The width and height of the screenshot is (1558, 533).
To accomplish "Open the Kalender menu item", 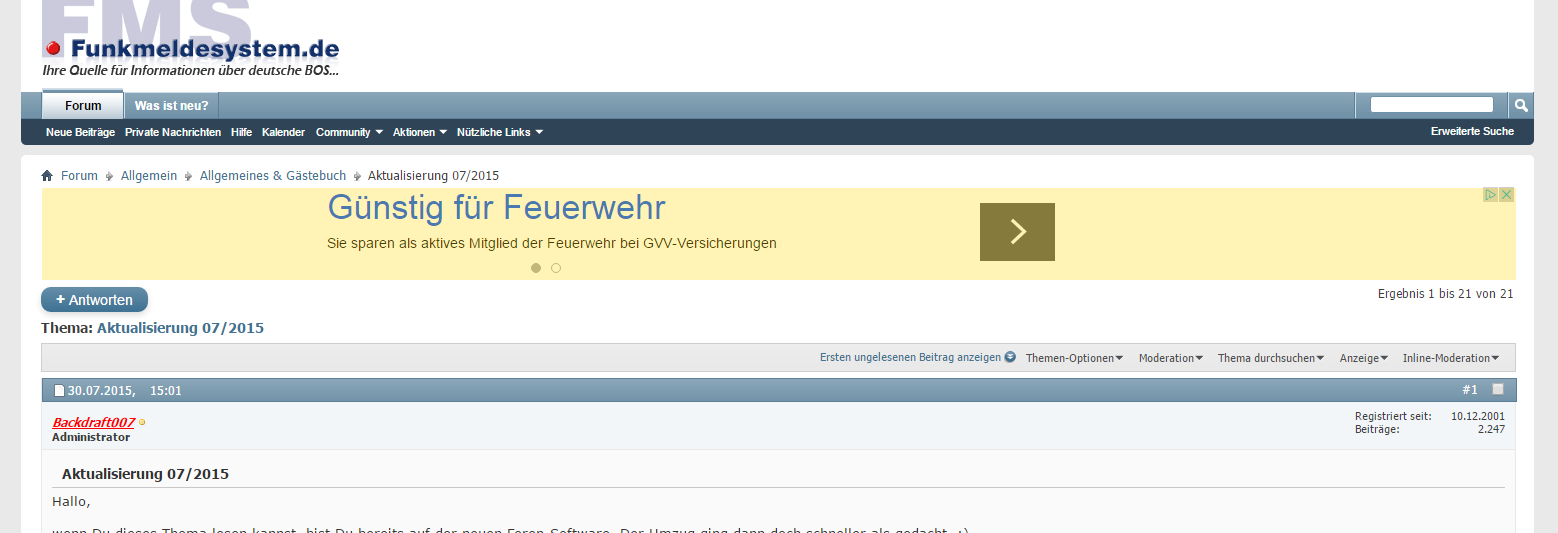I will tap(283, 132).
